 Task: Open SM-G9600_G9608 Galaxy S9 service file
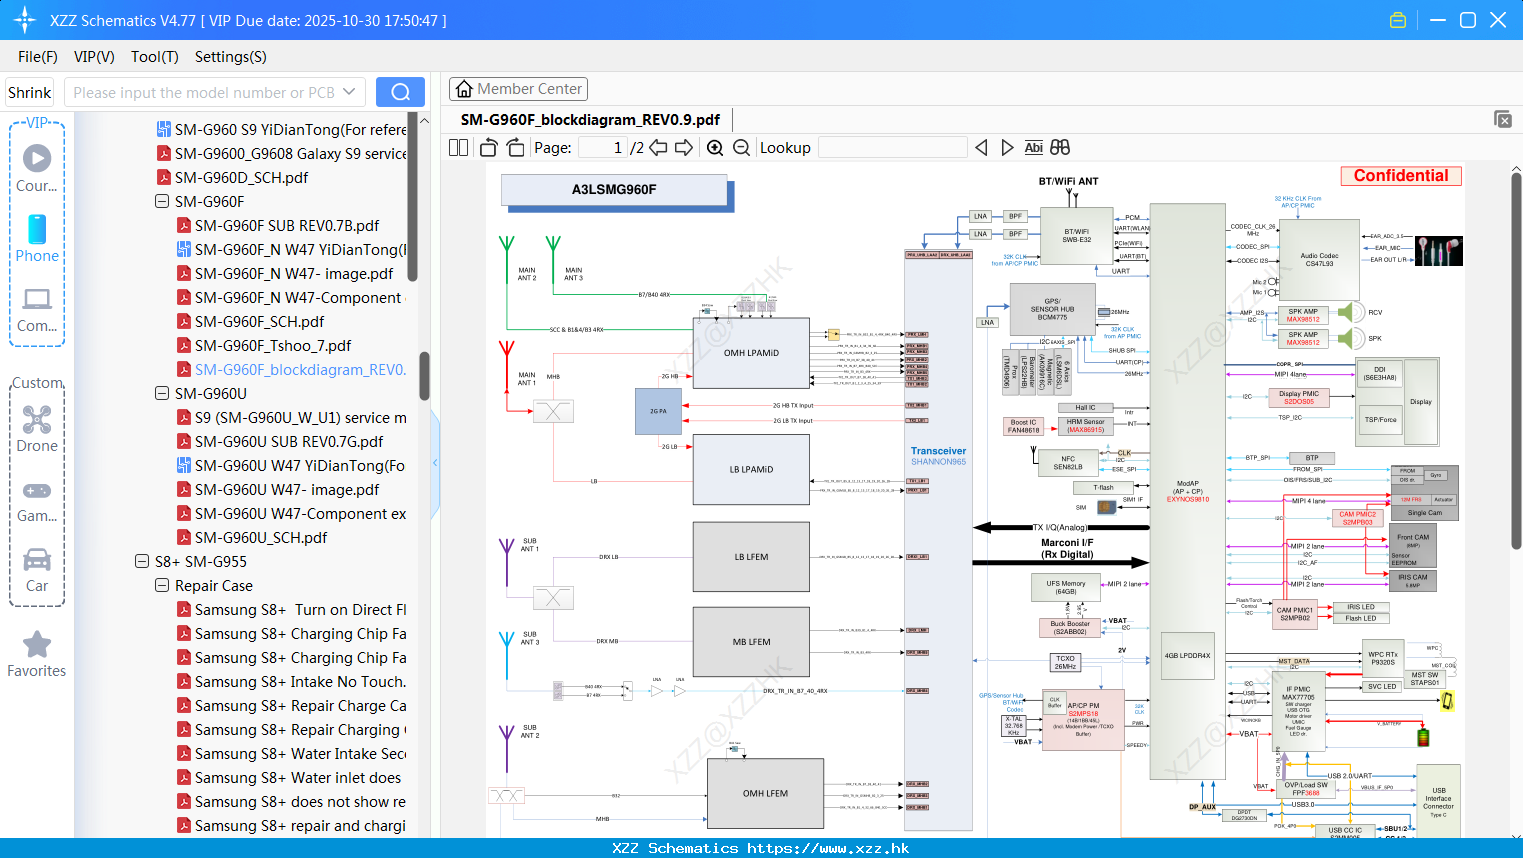pyautogui.click(x=282, y=153)
